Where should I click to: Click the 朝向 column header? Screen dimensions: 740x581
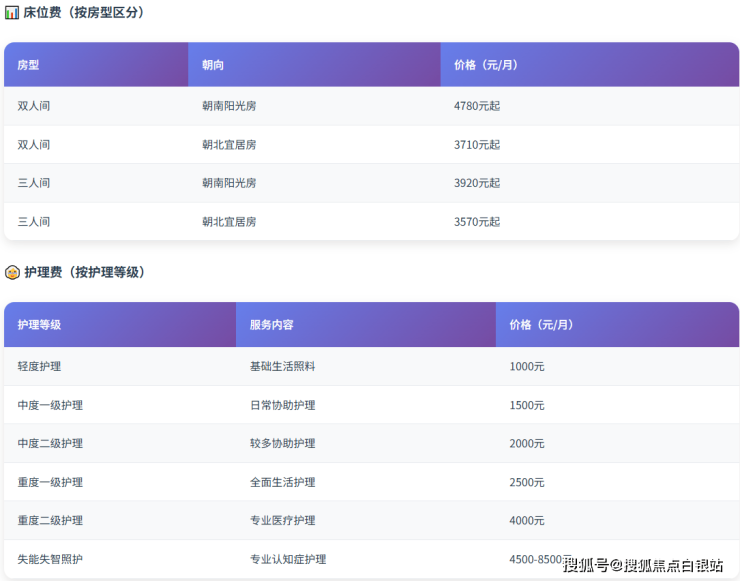click(x=213, y=65)
